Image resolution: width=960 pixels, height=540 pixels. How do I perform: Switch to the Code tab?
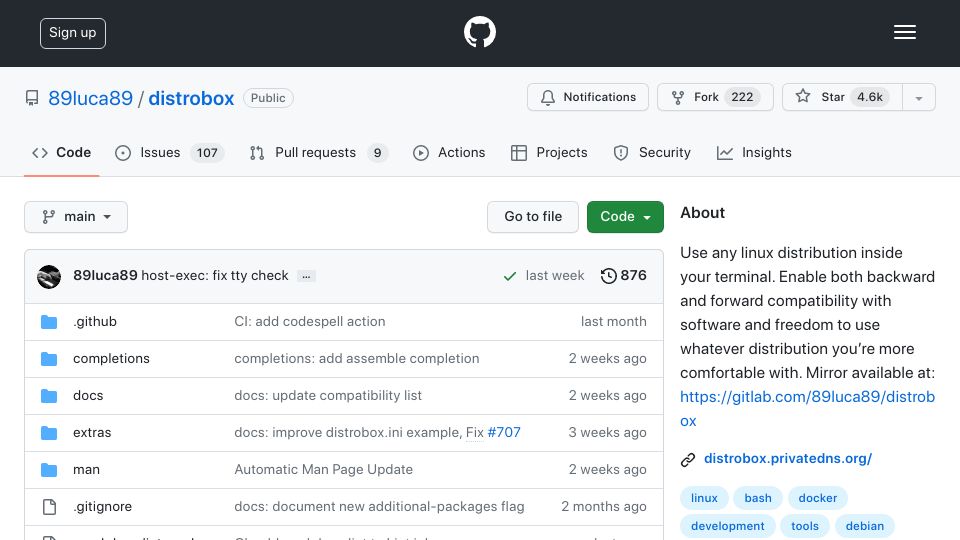[x=61, y=152]
